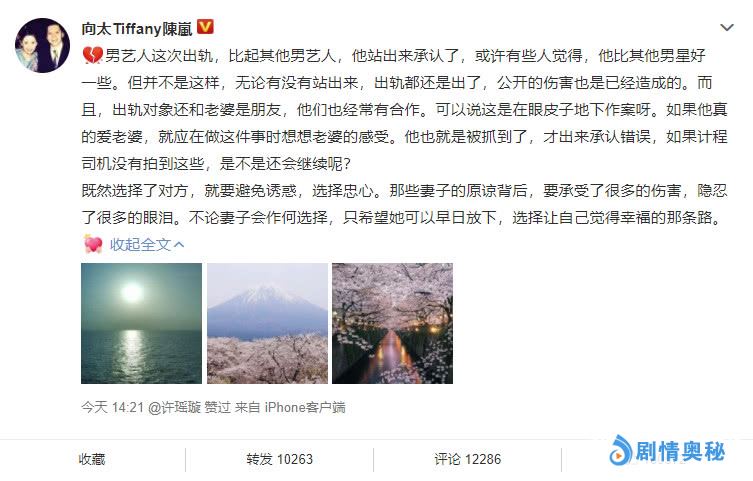Click the orange verified V badge
The height and width of the screenshot is (481, 753).
206,27
